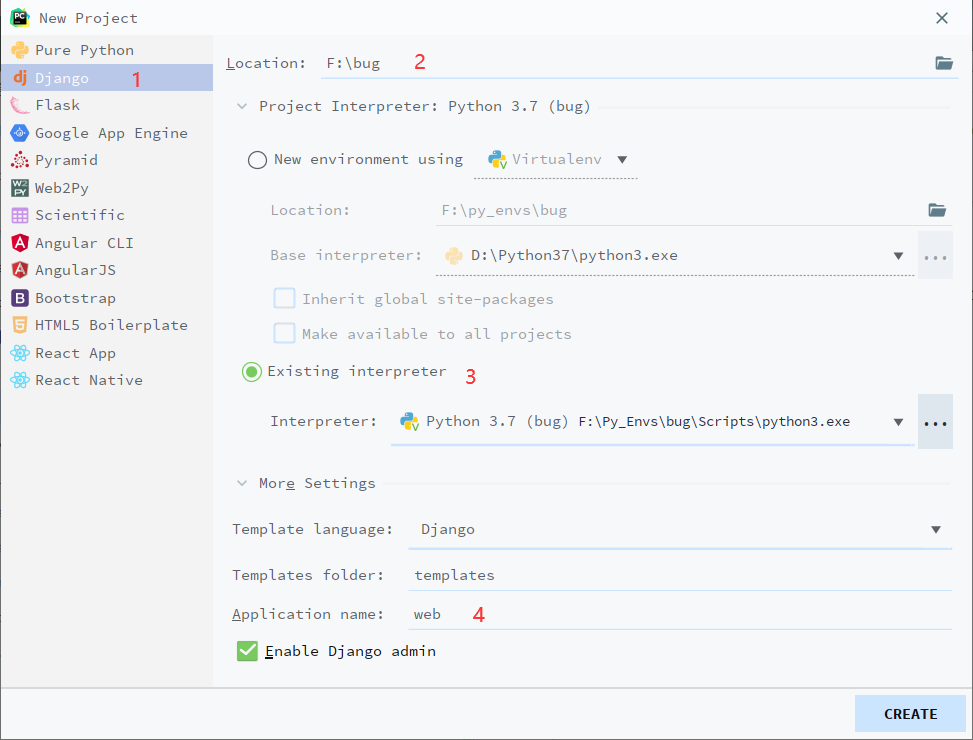Image resolution: width=973 pixels, height=740 pixels.
Task: Select the Angular CLI icon
Action: point(19,243)
